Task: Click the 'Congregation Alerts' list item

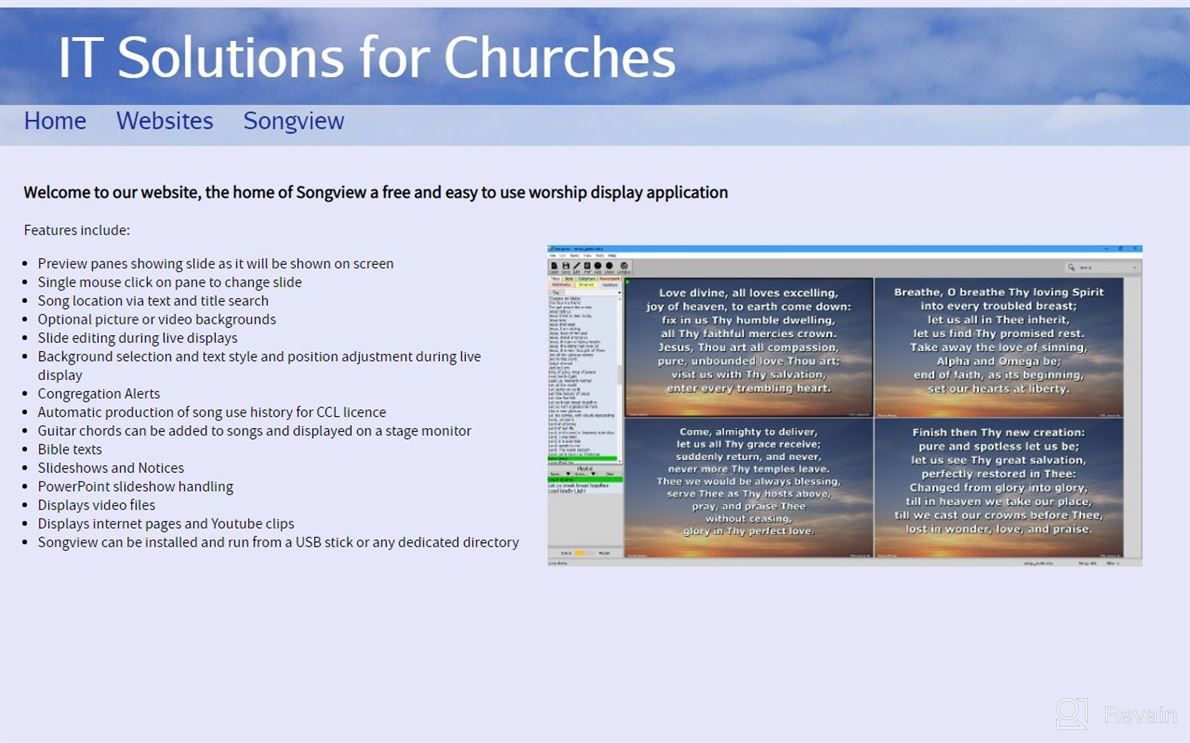Action: pos(99,393)
